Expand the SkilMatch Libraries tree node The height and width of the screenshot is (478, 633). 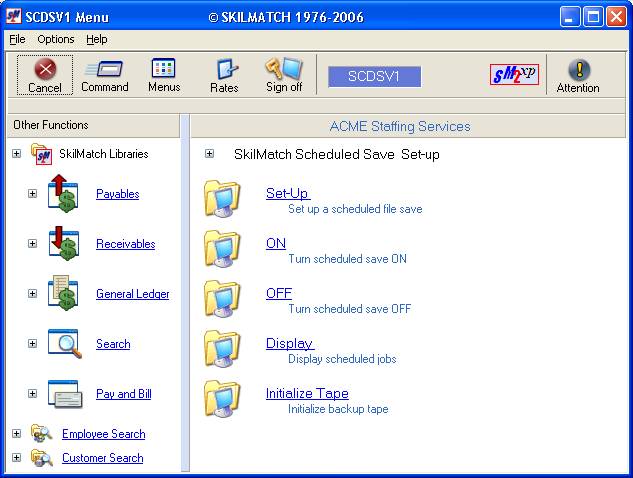pyautogui.click(x=16, y=153)
